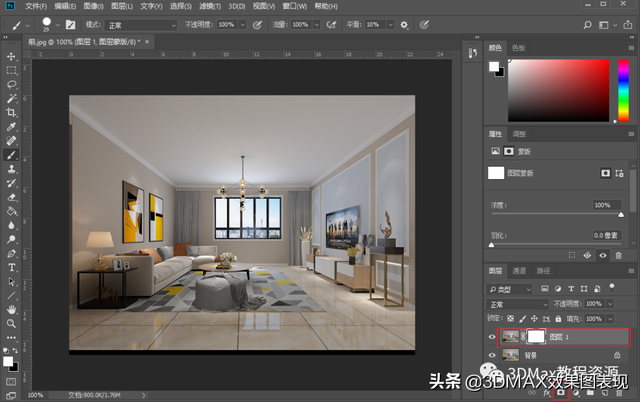The image size is (640, 402).
Task: Toggle lock transparent pixels
Action: (511, 318)
